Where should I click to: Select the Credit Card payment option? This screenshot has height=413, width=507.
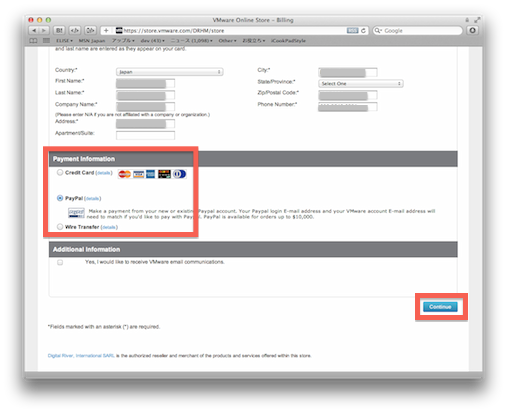(x=60, y=172)
